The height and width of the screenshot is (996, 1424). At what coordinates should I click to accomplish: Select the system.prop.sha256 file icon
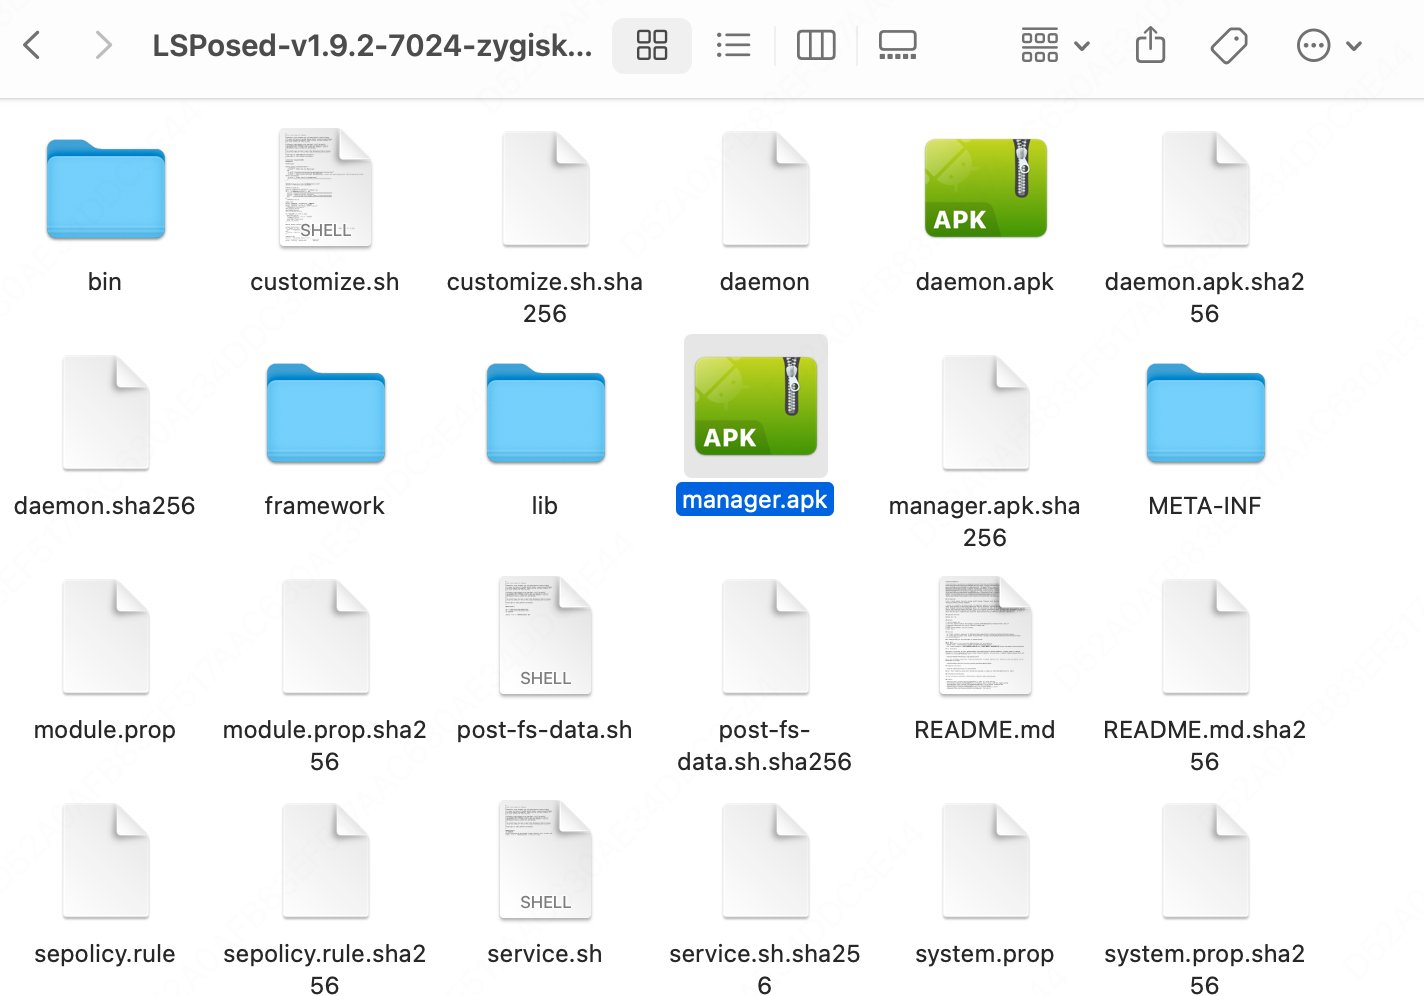click(x=1205, y=860)
